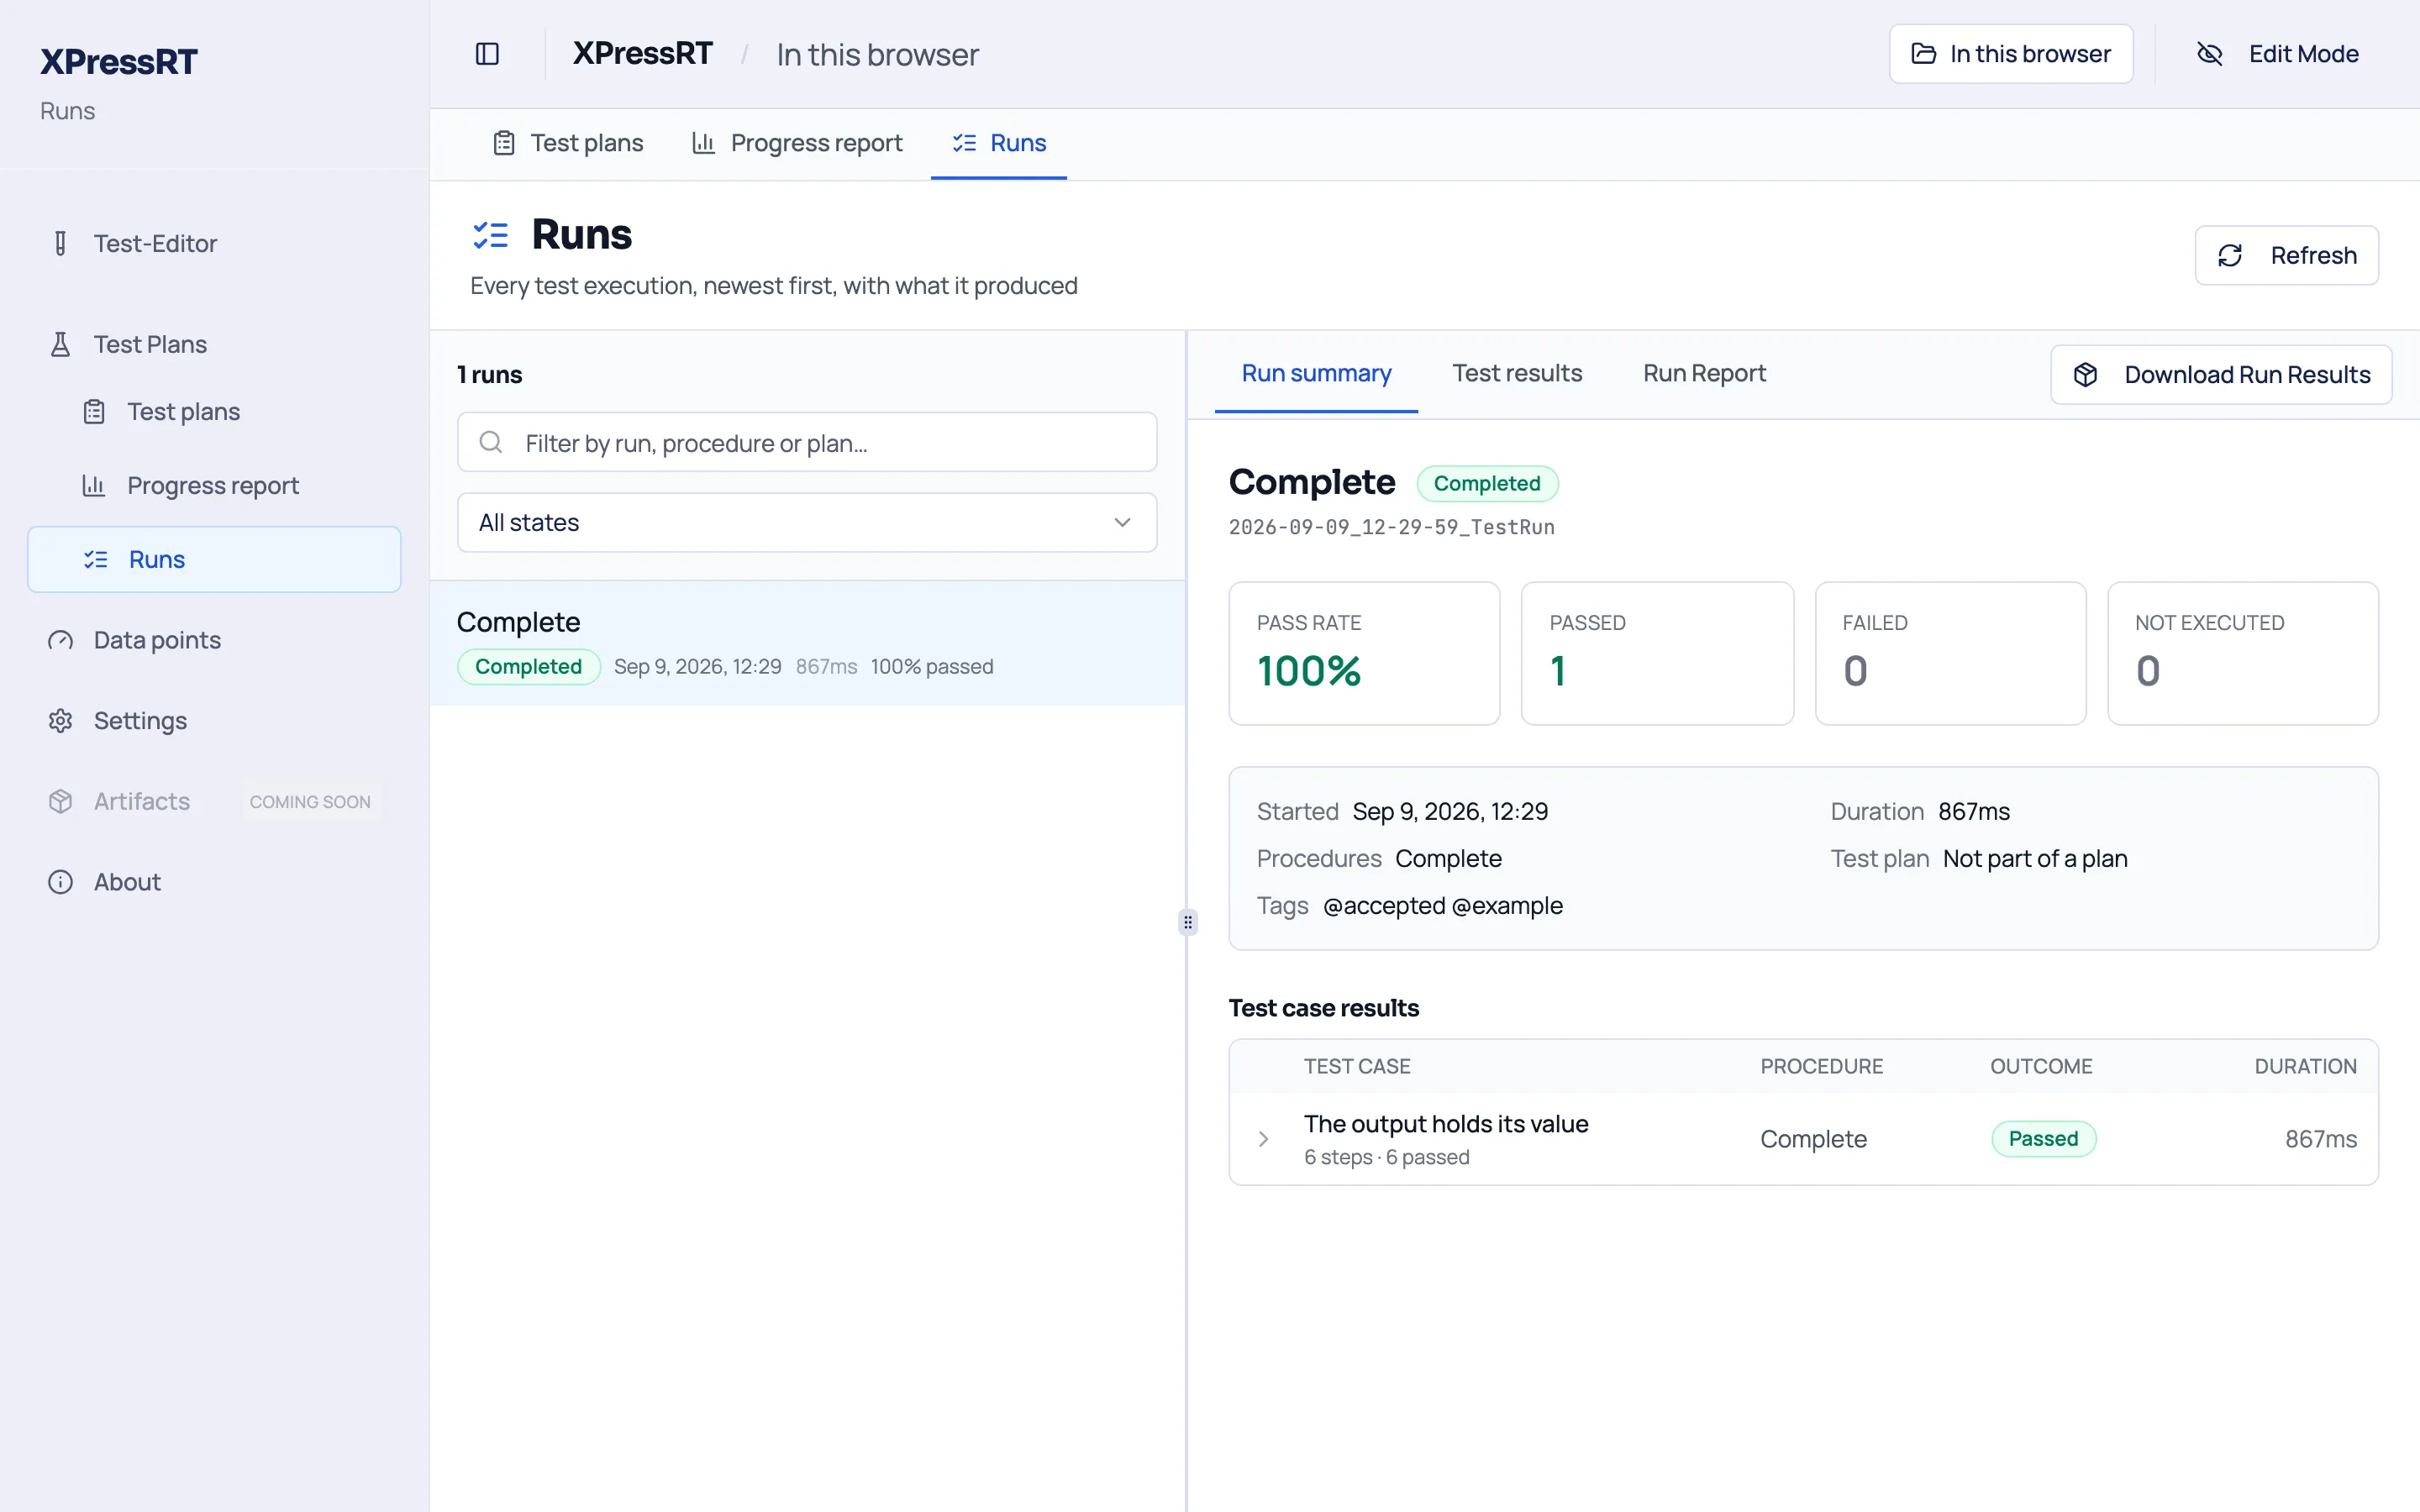Open the top Test plans tab

click(x=568, y=143)
